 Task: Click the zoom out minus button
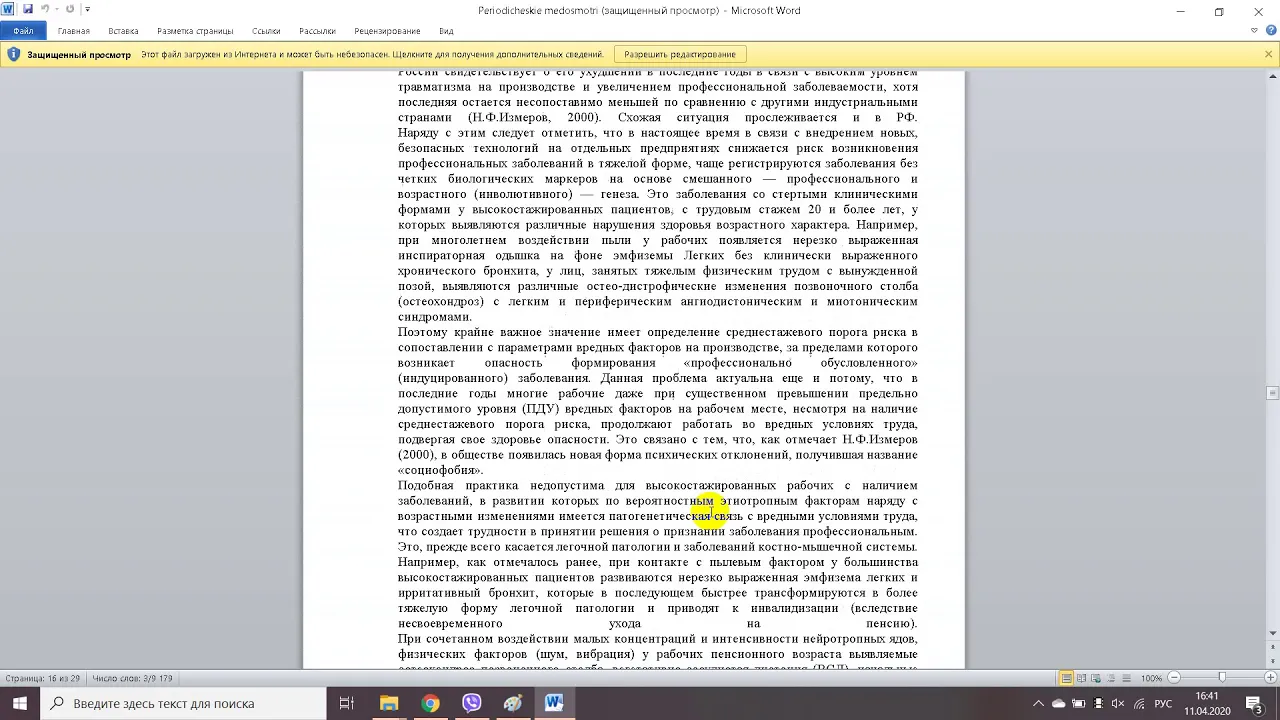pos(1175,678)
